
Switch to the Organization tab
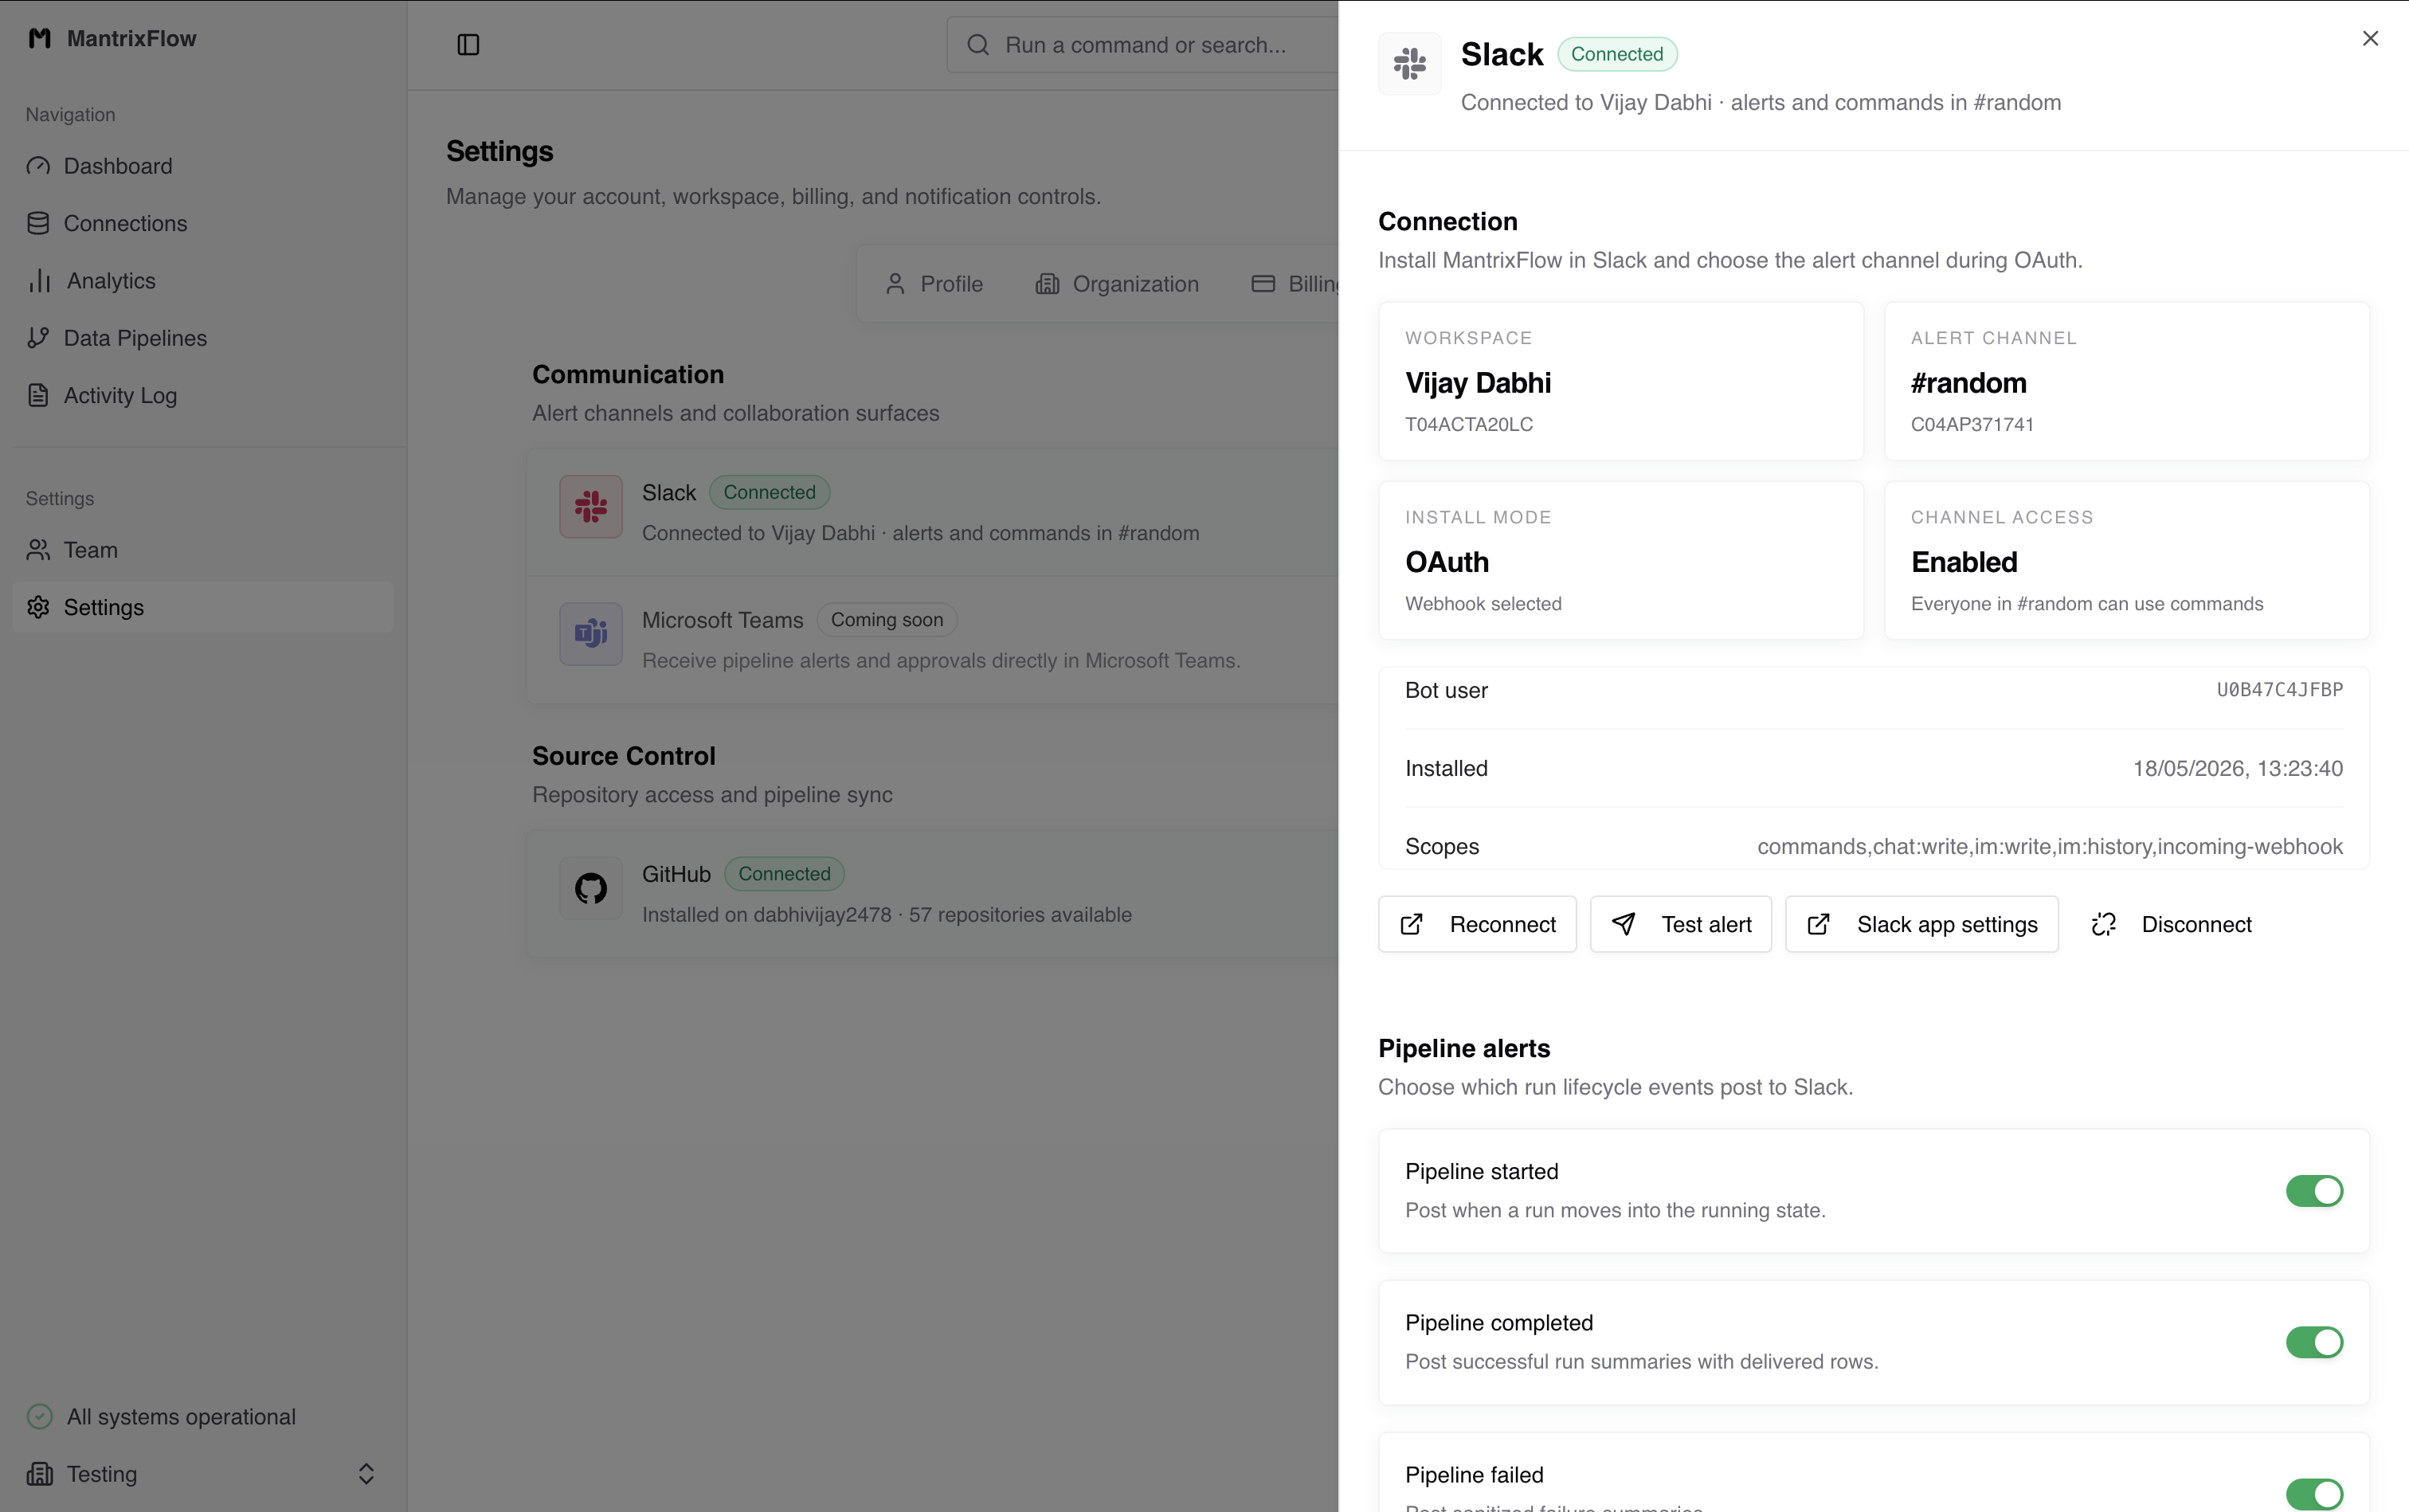pos(1117,284)
